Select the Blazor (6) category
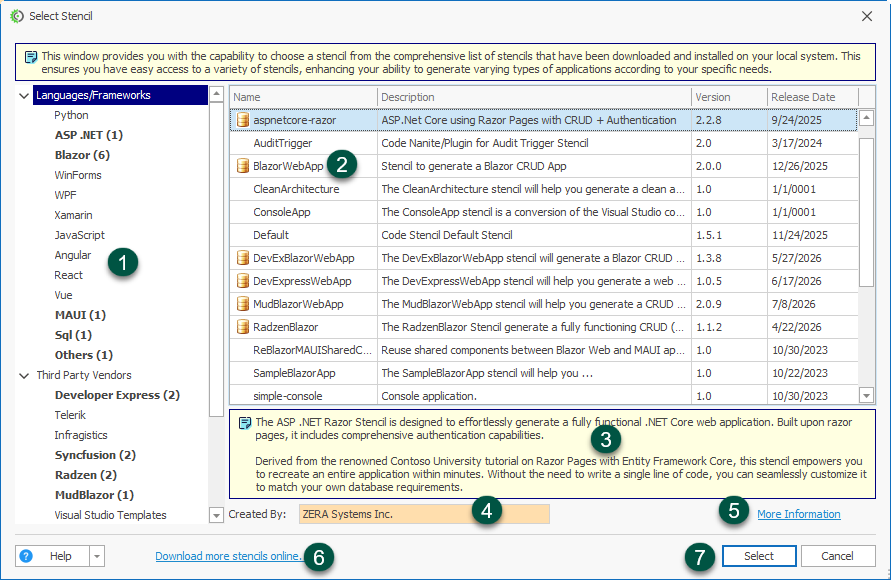The image size is (891, 580). coord(82,155)
